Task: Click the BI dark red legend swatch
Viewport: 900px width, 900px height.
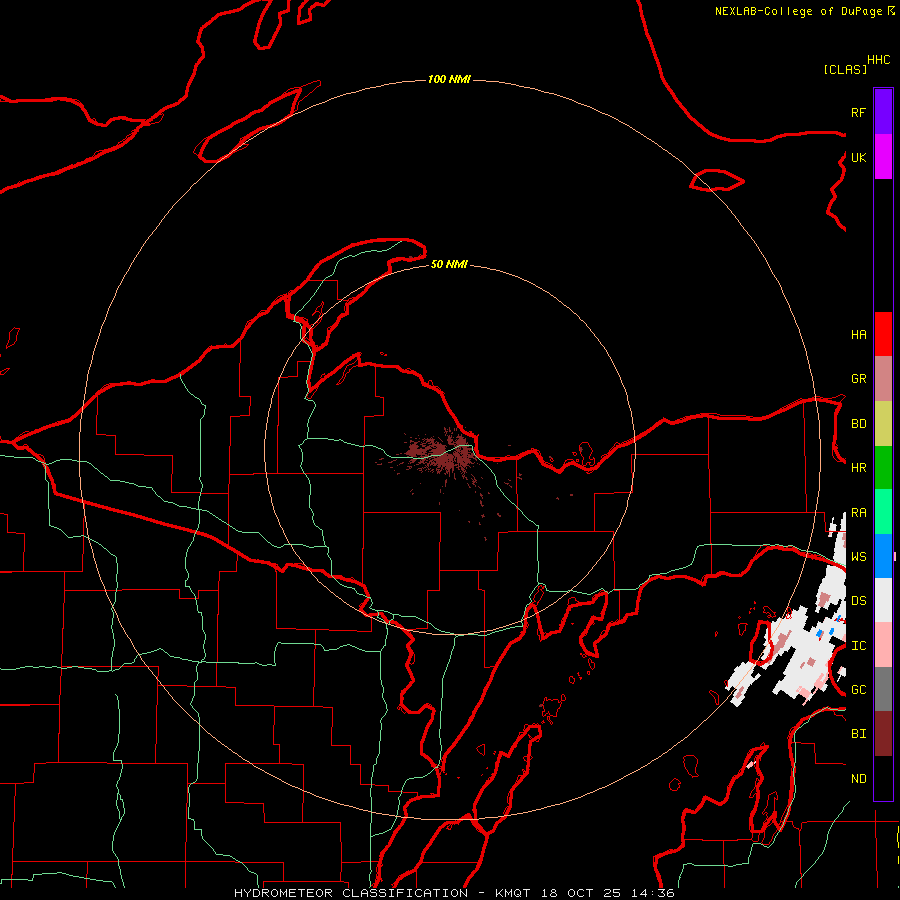Action: (x=883, y=734)
